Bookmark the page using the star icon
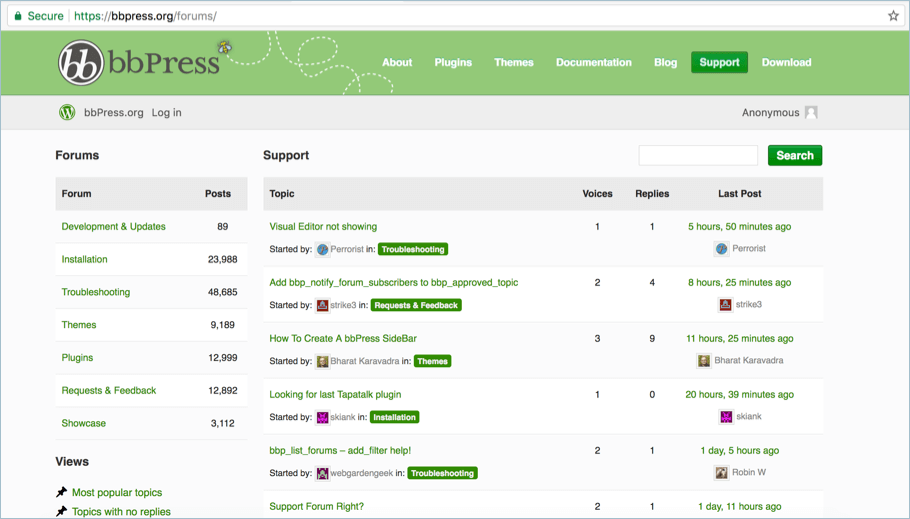The width and height of the screenshot is (910, 519). click(x=893, y=16)
